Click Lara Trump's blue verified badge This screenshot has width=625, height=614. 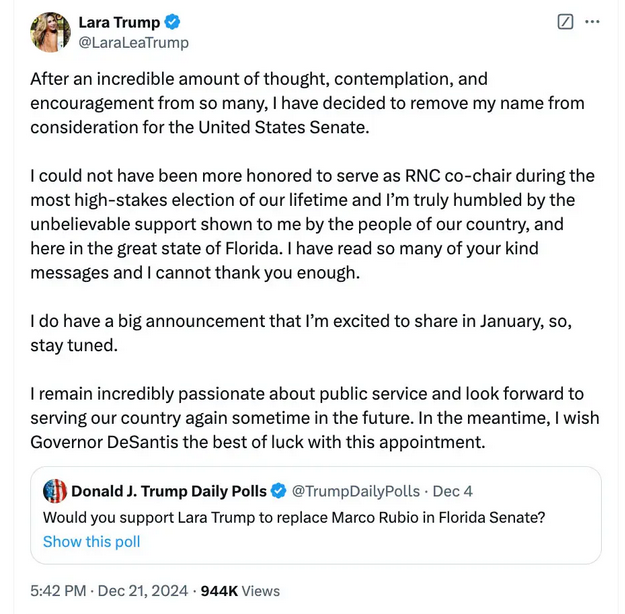172,22
